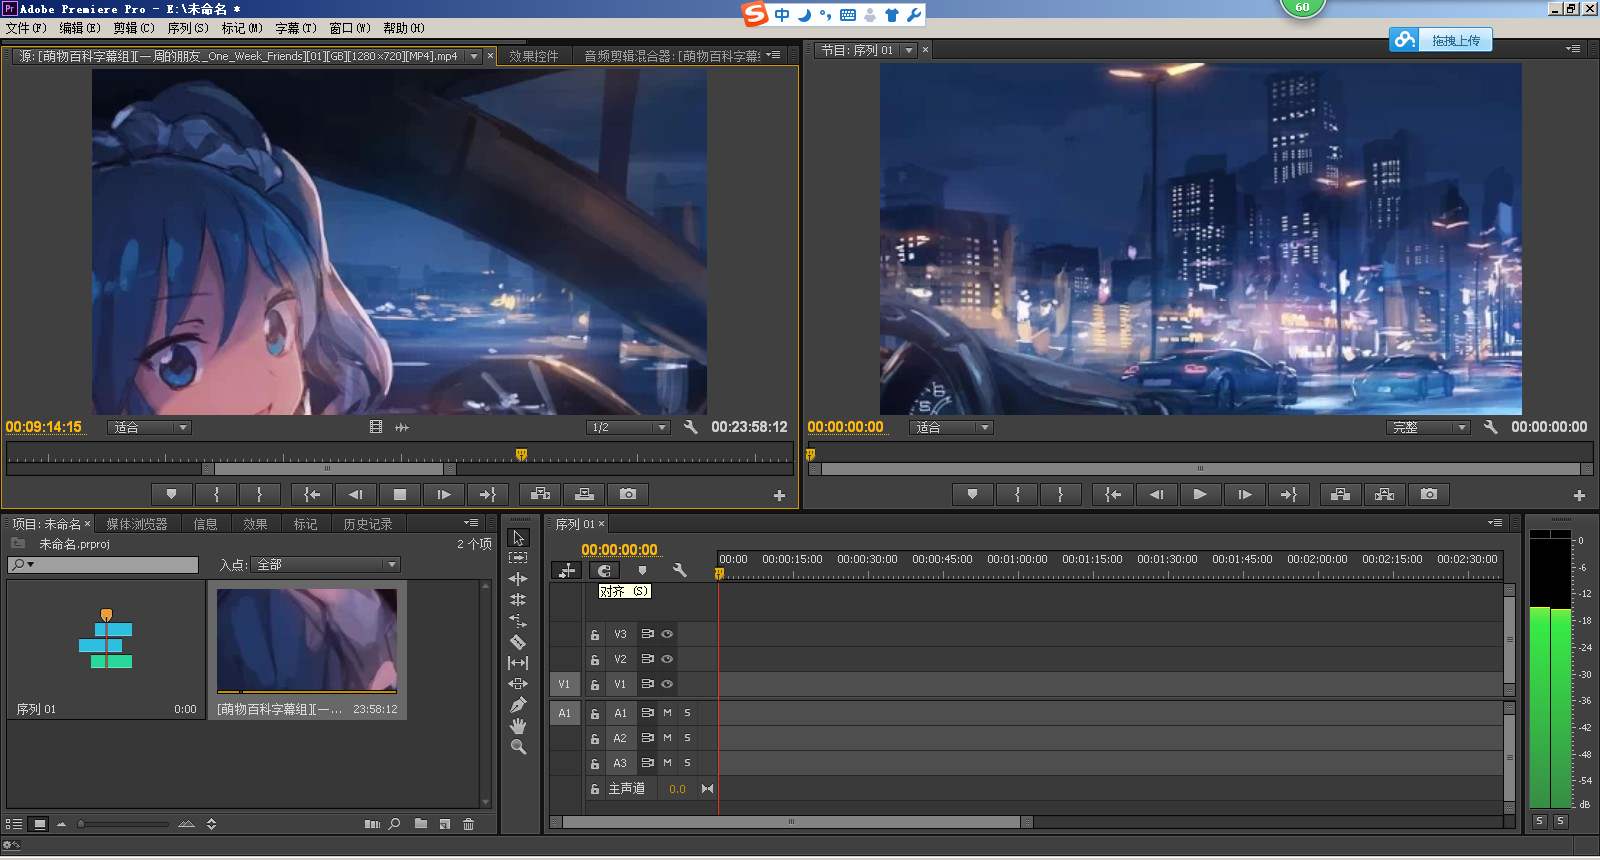1600x860 pixels.
Task: Switch to 媒体浏览器 tab
Action: point(137,524)
